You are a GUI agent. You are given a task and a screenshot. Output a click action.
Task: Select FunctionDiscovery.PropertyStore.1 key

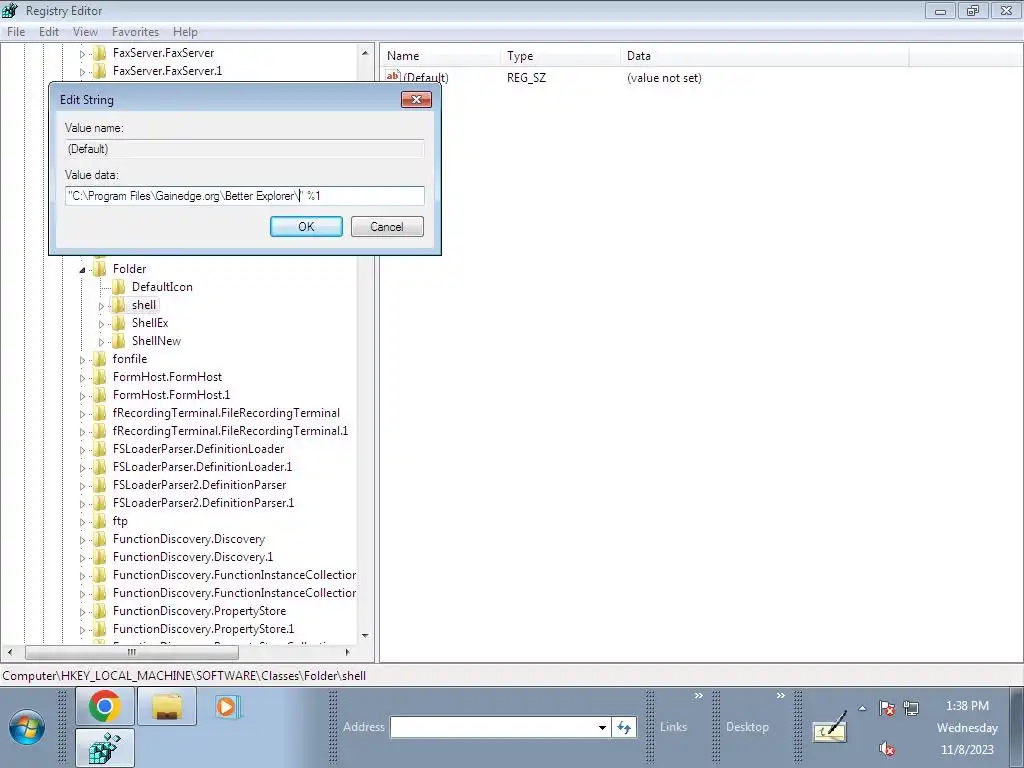pos(203,629)
